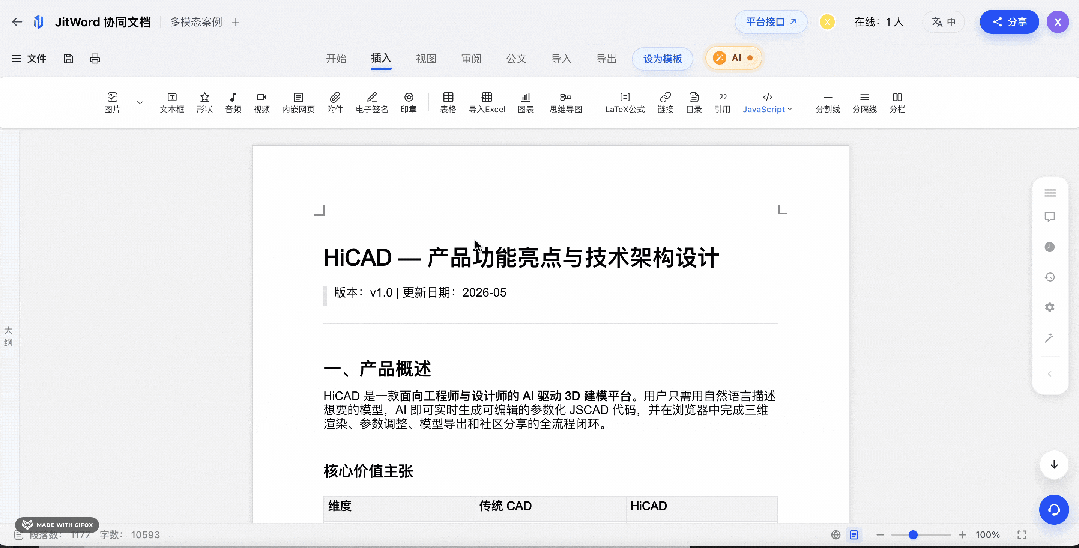Expand the image insert dropdown chevron
1079x548 pixels.
(140, 103)
